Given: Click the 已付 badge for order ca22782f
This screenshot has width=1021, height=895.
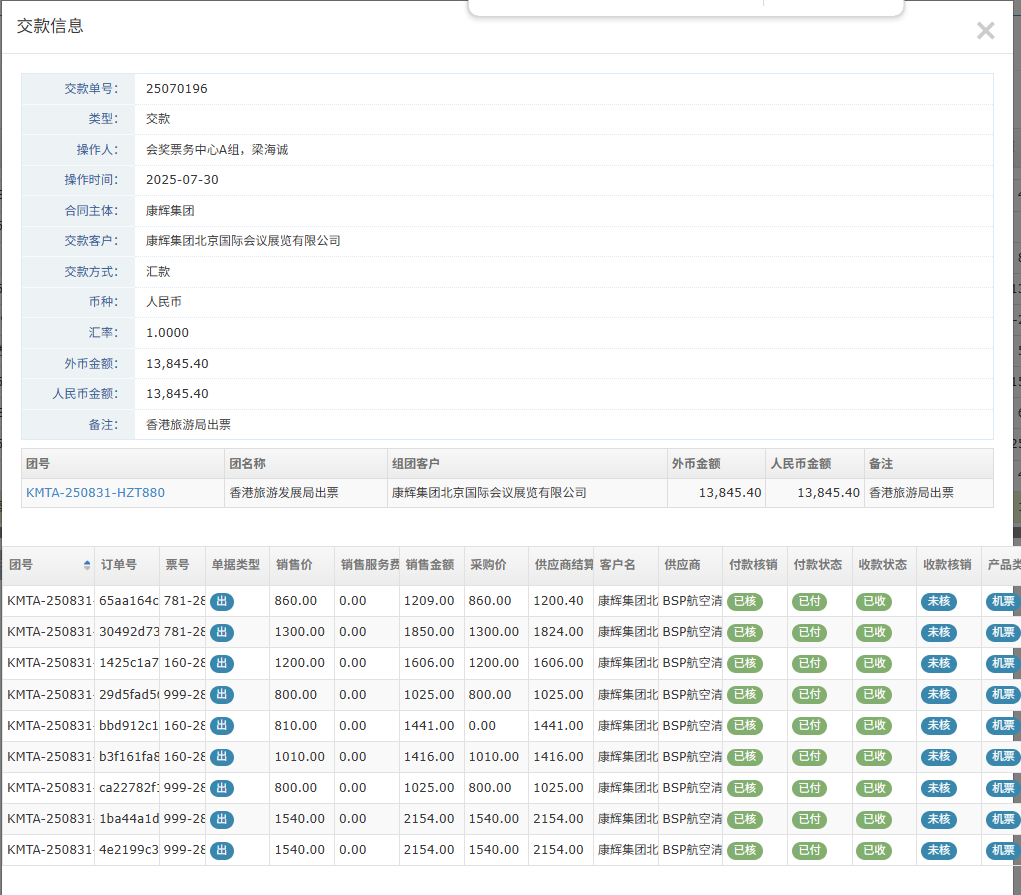Looking at the screenshot, I should click(x=809, y=788).
